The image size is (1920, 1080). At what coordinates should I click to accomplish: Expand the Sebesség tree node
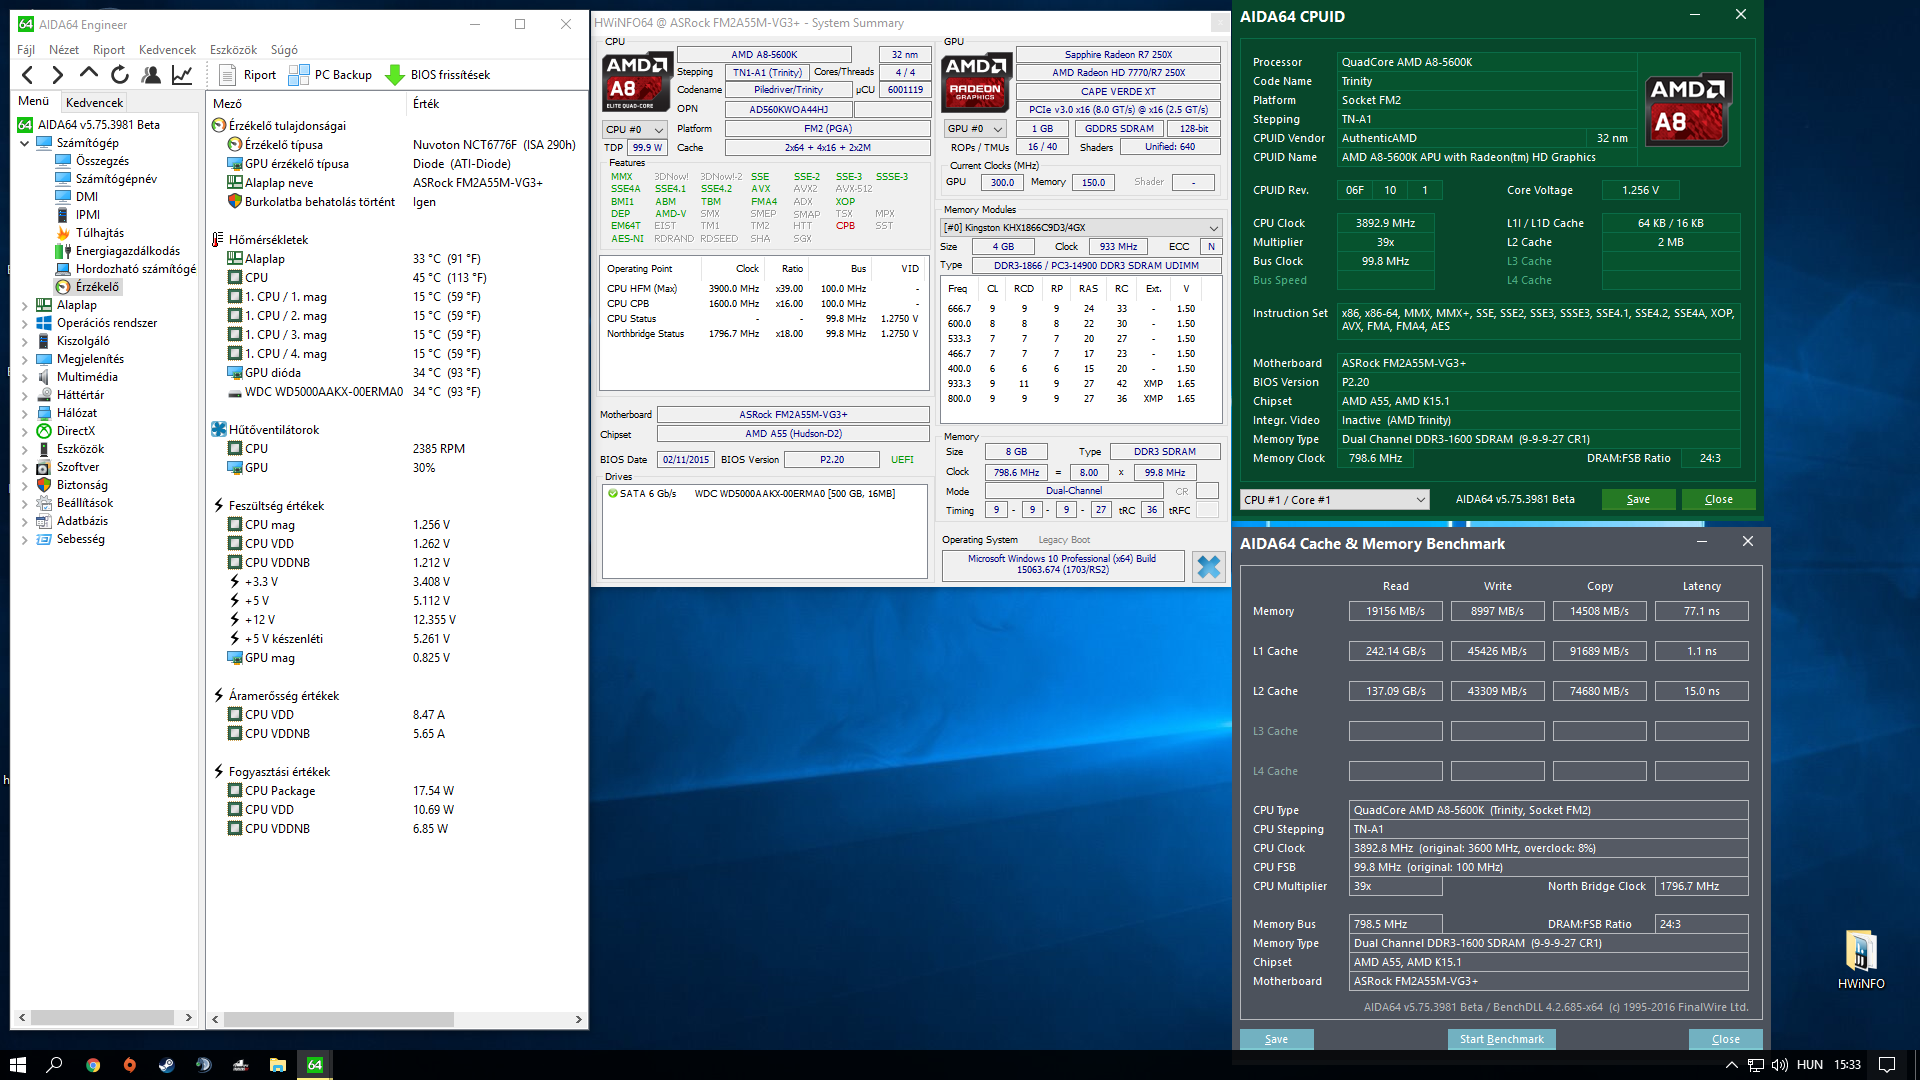(x=25, y=539)
